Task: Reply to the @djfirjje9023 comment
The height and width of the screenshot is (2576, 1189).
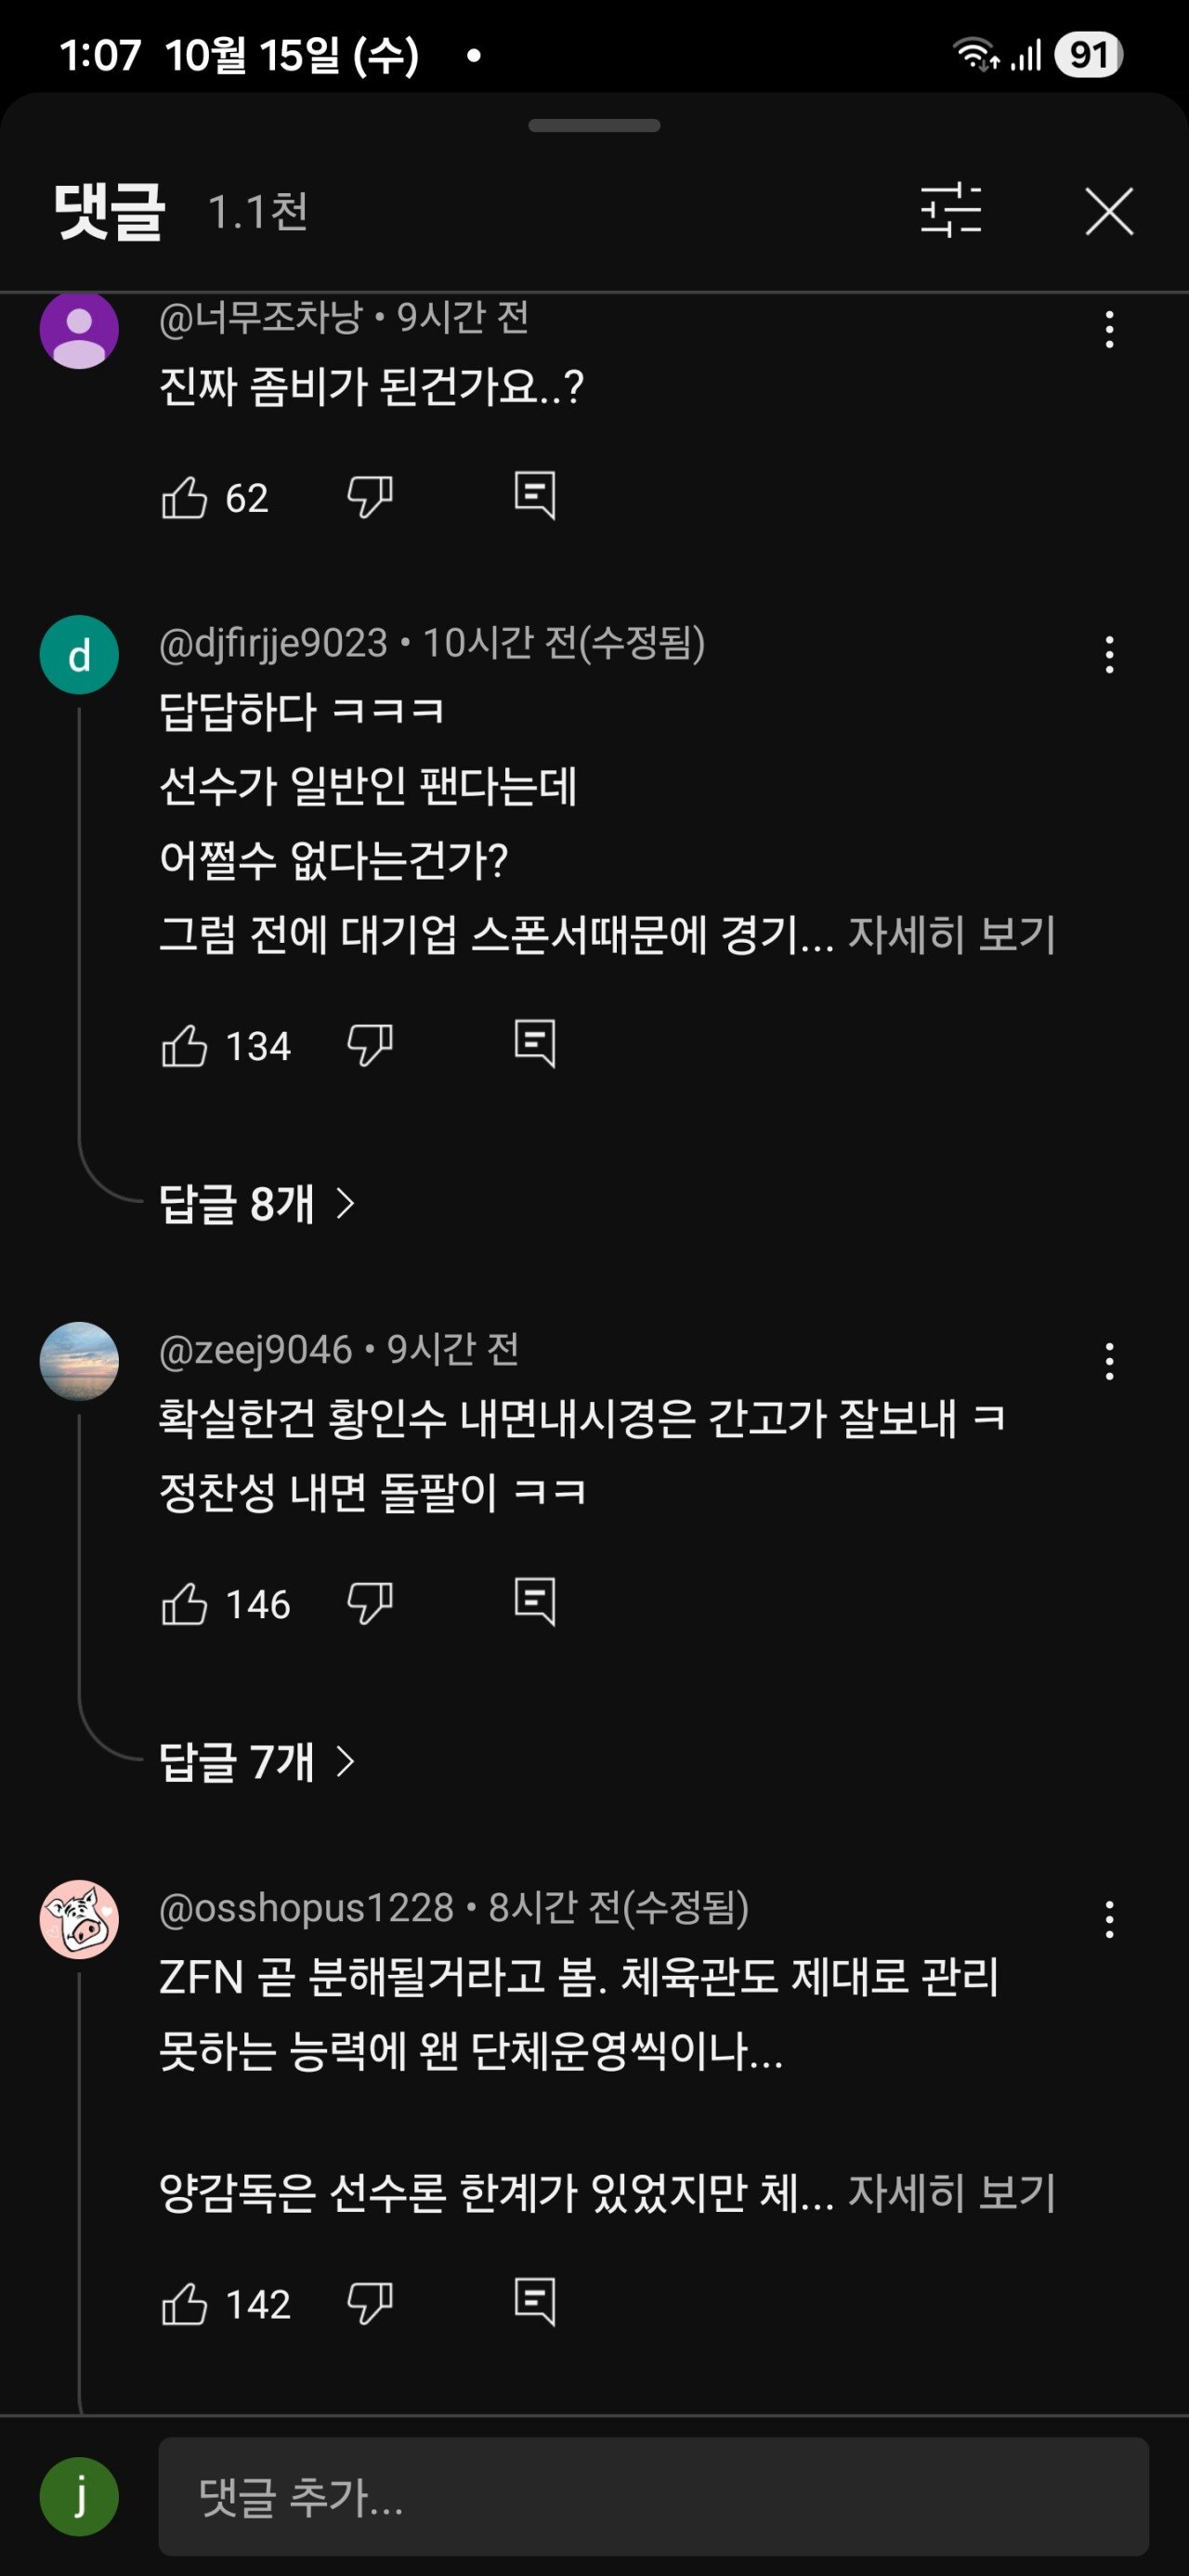Action: coord(534,1044)
